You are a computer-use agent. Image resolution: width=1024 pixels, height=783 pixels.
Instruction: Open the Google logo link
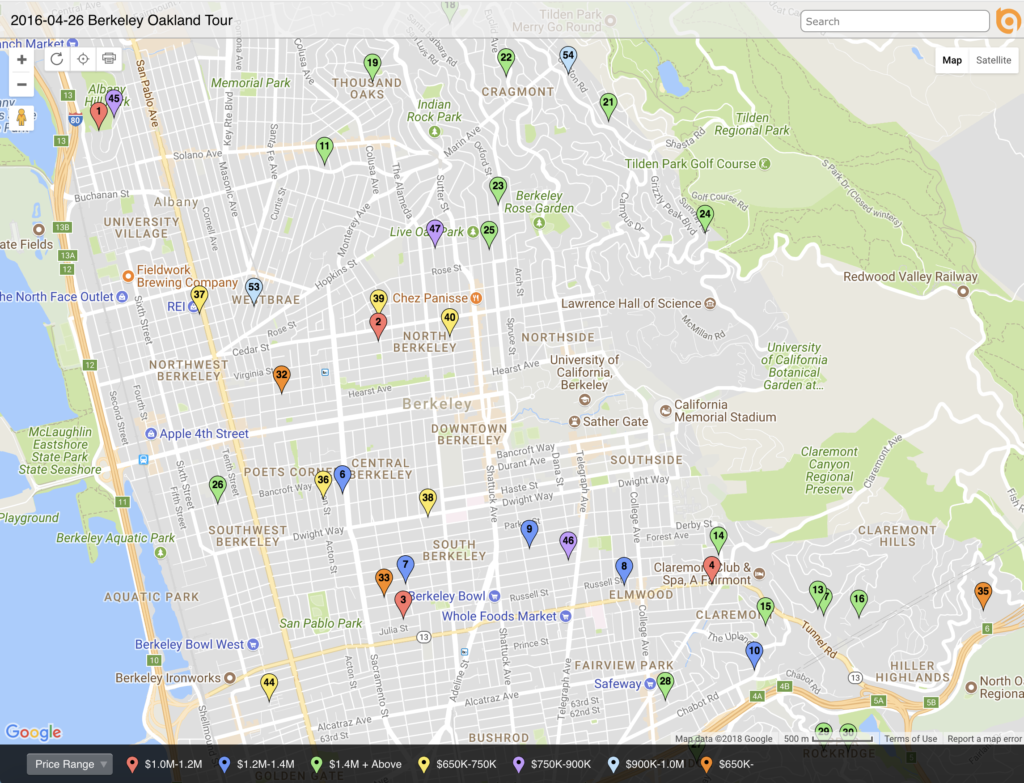(33, 732)
